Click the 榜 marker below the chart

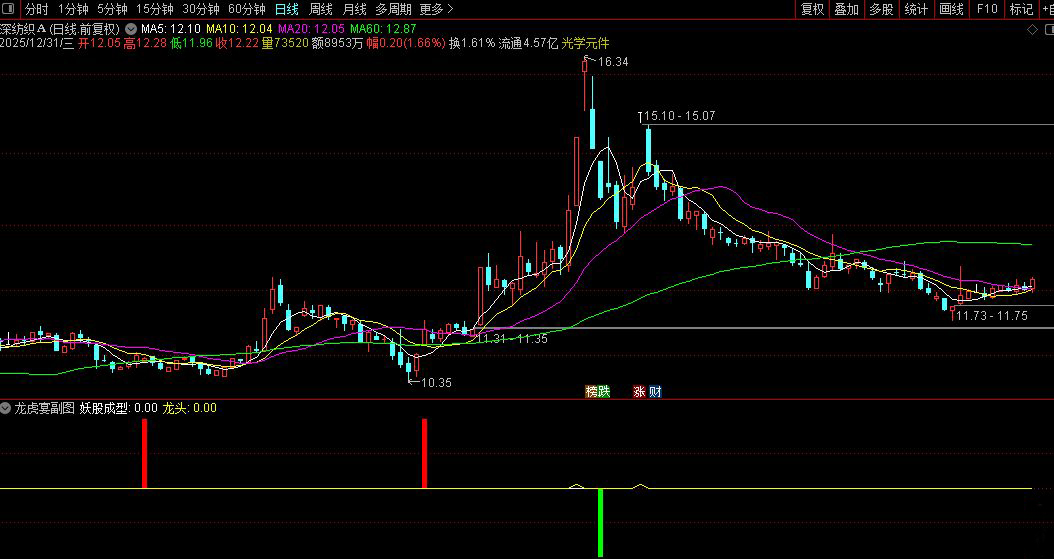point(592,392)
